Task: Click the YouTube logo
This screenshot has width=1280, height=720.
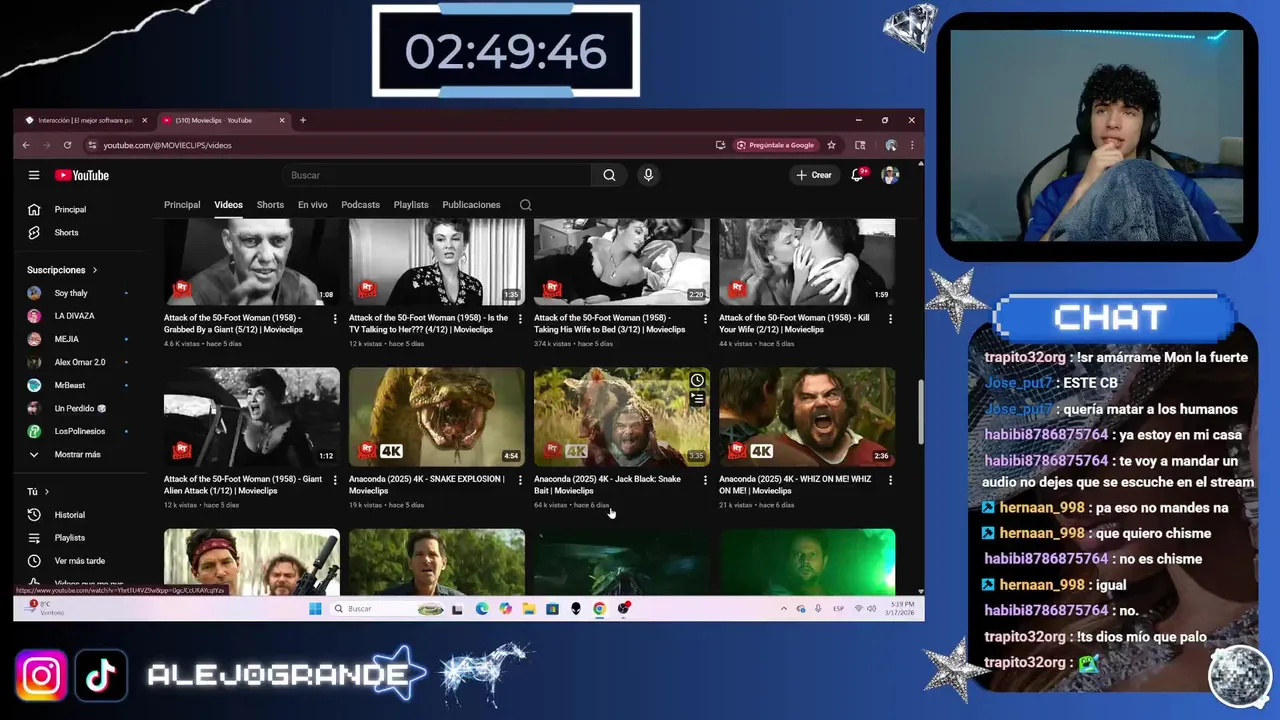Action: (82, 175)
